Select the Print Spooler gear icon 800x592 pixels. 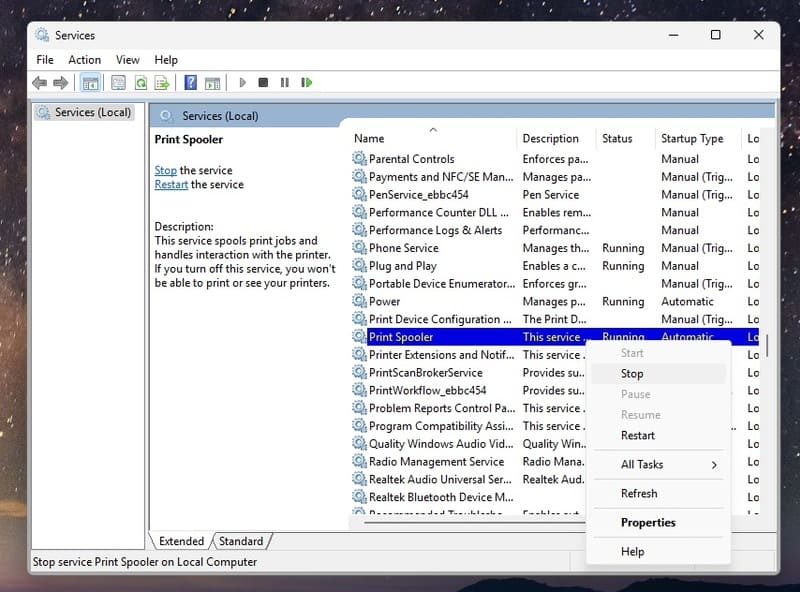[x=359, y=337]
